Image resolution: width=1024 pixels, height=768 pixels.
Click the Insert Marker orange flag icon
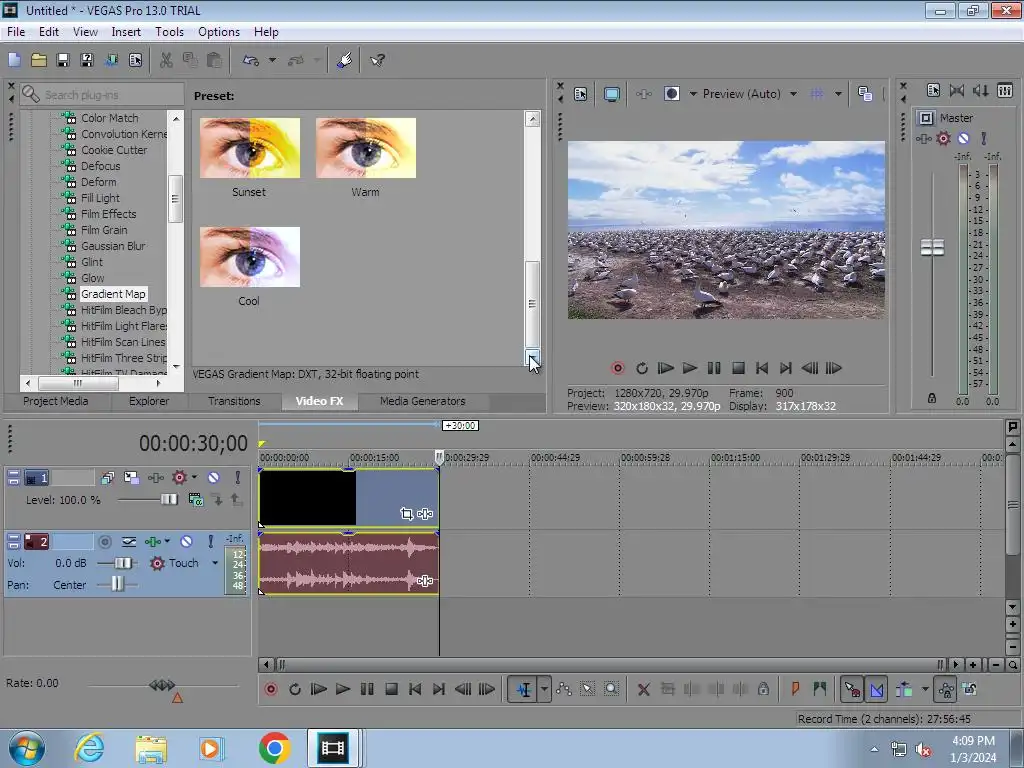coord(795,689)
